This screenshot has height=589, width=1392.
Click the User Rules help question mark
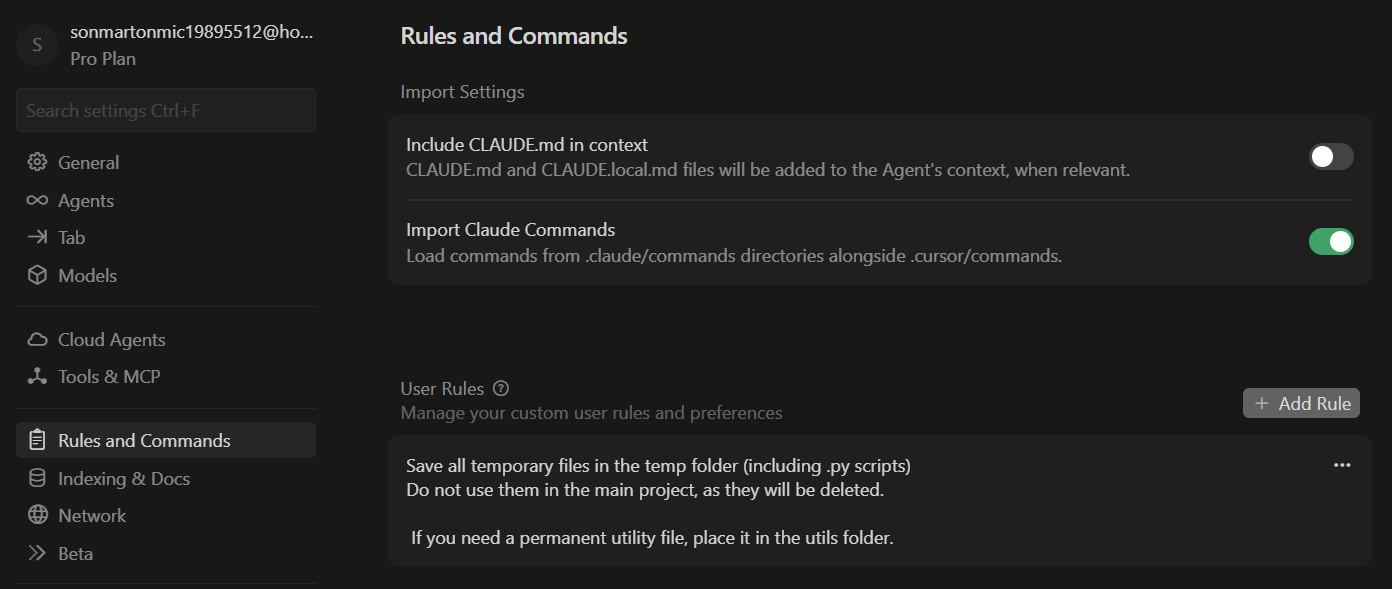coord(501,388)
